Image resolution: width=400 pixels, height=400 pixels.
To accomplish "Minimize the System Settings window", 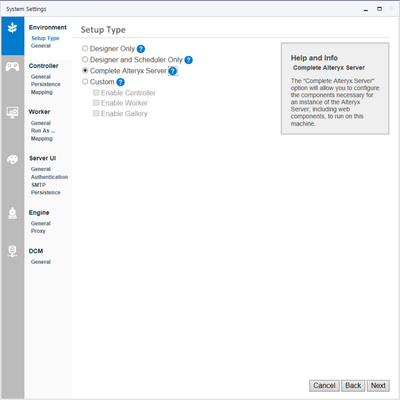I will (366, 9).
